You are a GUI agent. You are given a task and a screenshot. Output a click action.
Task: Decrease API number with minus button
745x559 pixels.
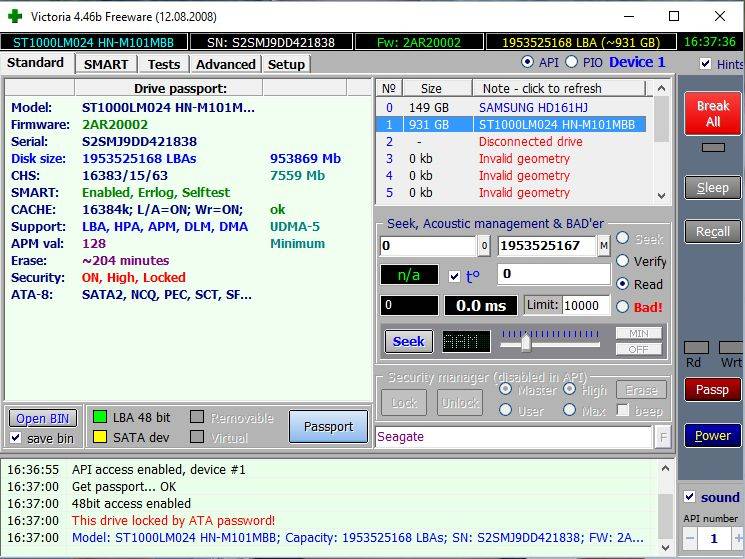click(690, 538)
